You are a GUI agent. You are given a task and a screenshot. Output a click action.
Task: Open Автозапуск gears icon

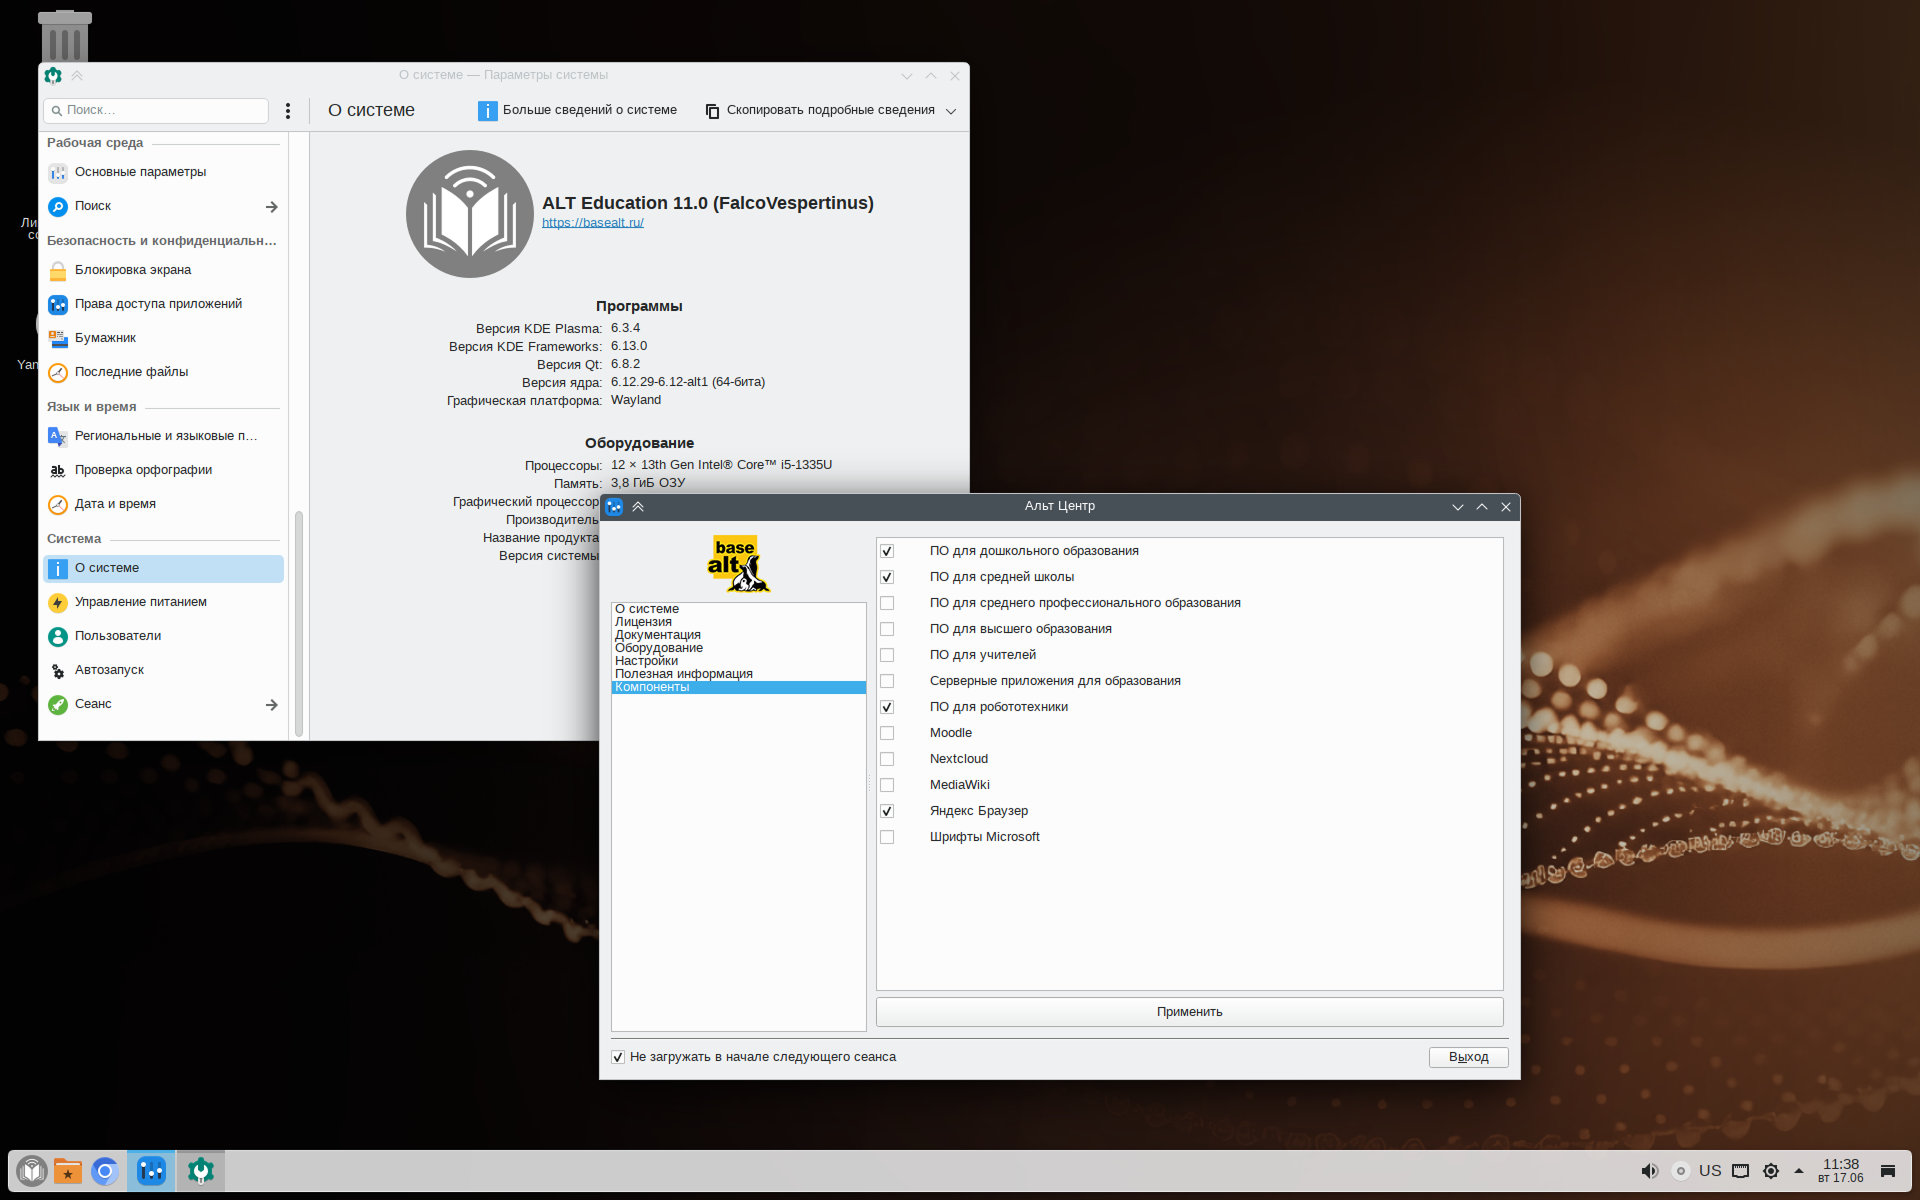(58, 671)
